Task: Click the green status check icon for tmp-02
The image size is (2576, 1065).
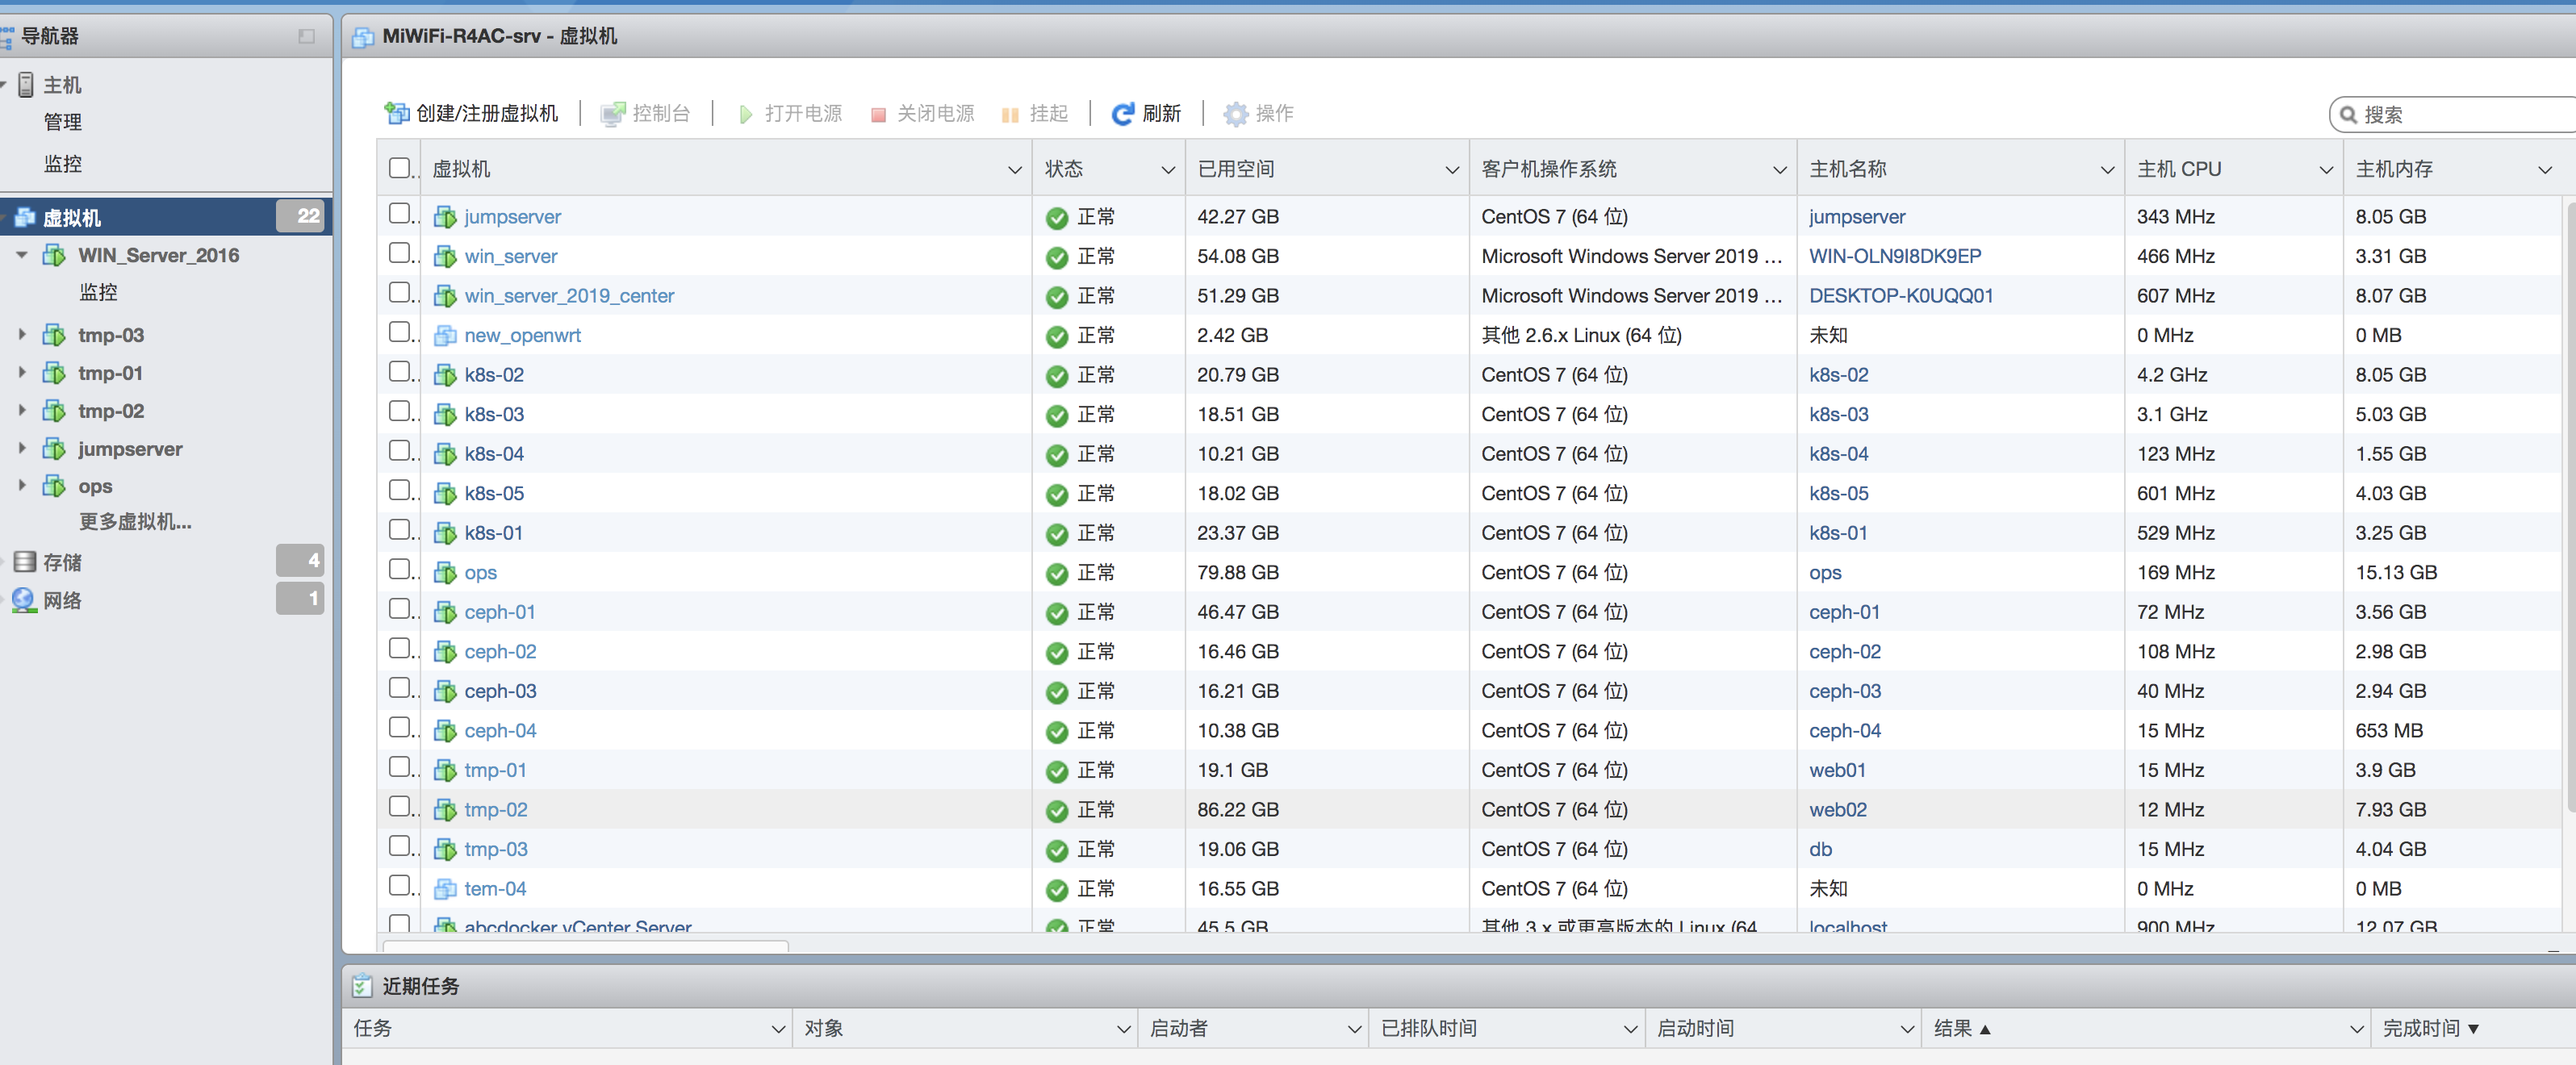Action: coord(1056,811)
